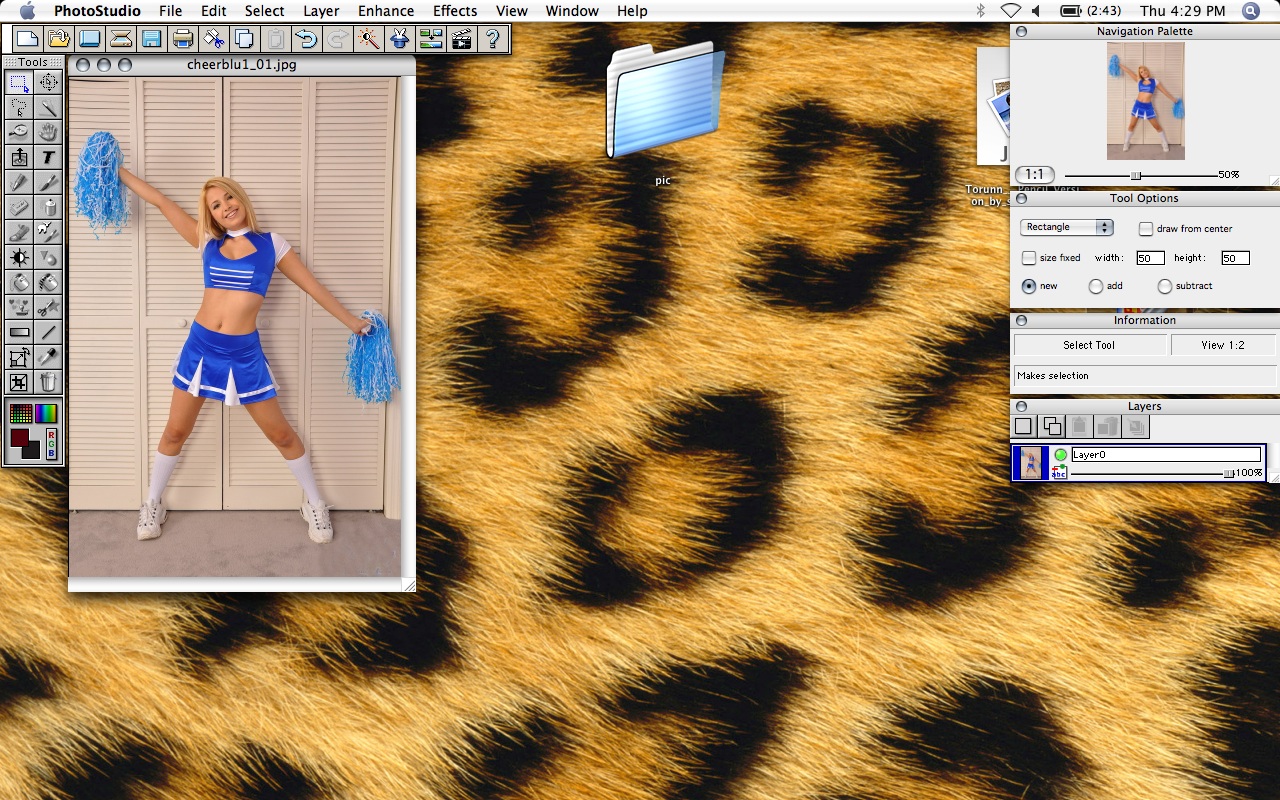1280x800 pixels.
Task: Select the Spray can airbrush tool
Action: pyautogui.click(x=48, y=206)
